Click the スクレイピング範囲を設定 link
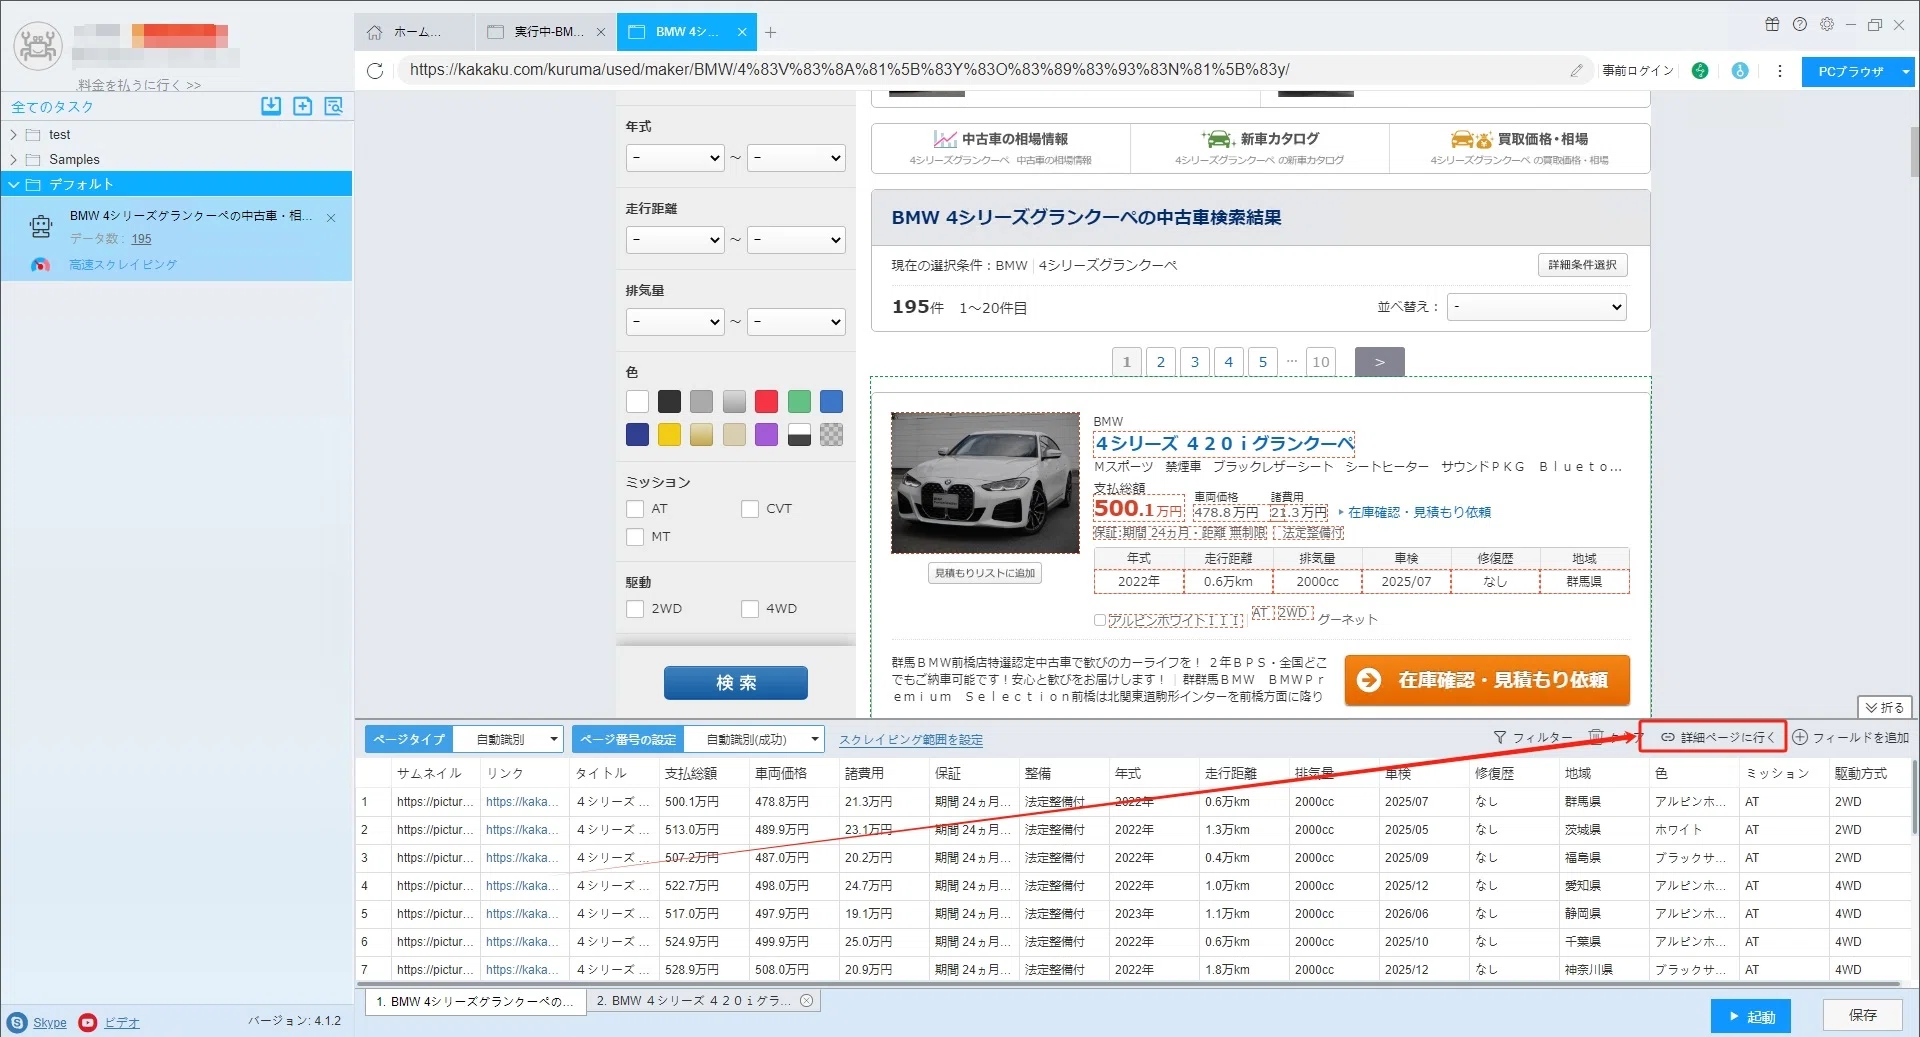The height and width of the screenshot is (1037, 1920). point(910,740)
